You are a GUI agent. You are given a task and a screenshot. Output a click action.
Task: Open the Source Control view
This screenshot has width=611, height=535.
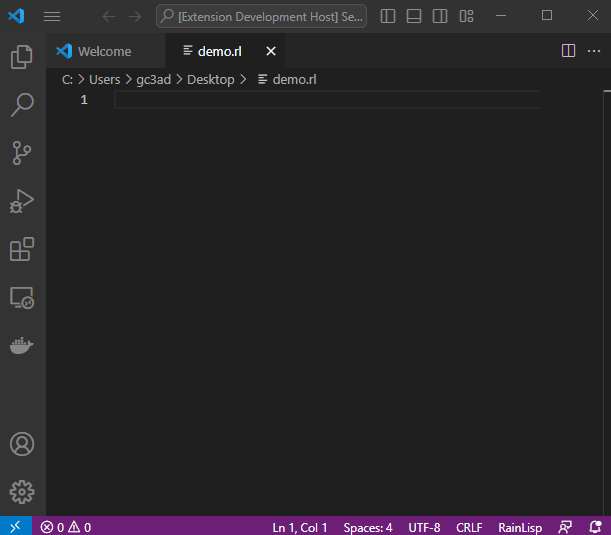click(x=22, y=153)
